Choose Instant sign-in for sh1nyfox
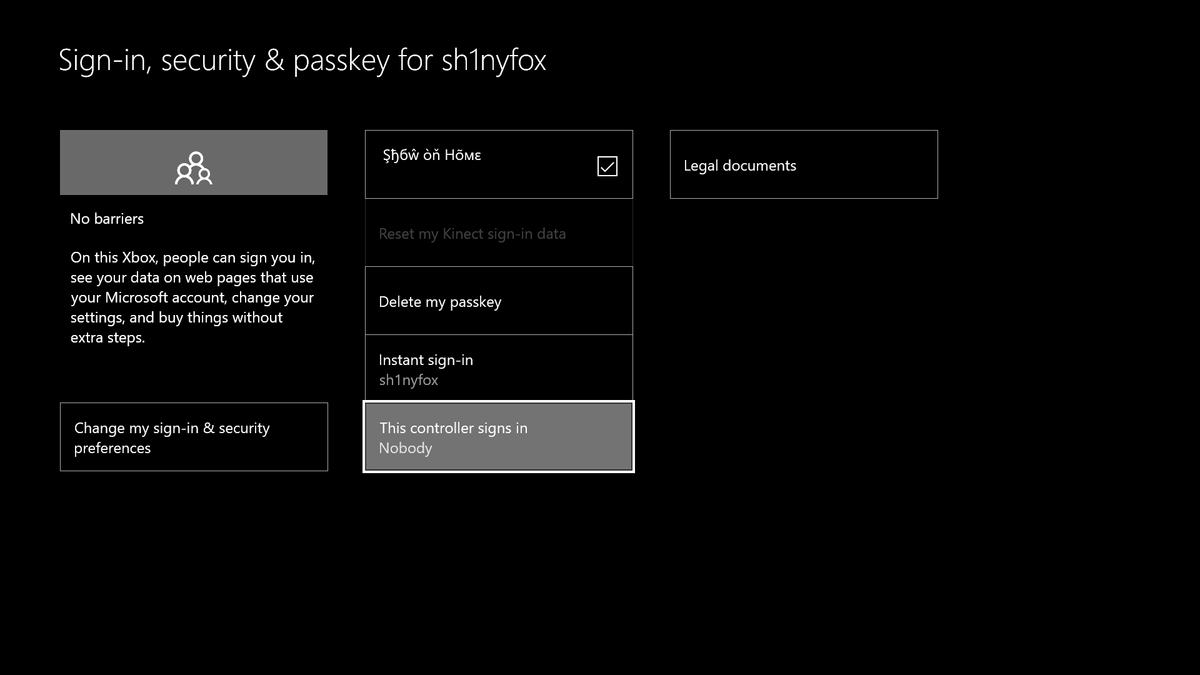 (x=497, y=368)
